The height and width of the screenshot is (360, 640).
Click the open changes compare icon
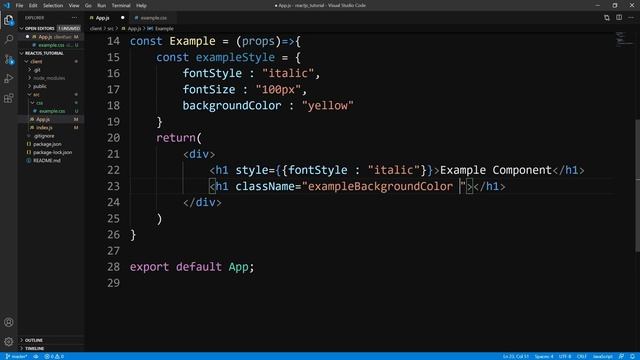pos(607,18)
